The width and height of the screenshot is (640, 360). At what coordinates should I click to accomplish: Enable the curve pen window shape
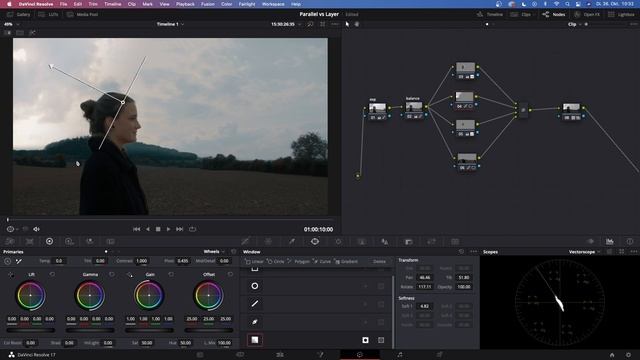[x=255, y=322]
